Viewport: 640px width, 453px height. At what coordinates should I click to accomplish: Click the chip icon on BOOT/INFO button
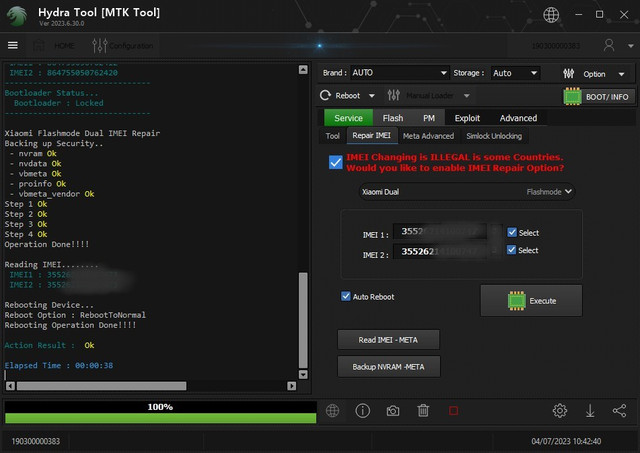click(x=572, y=96)
